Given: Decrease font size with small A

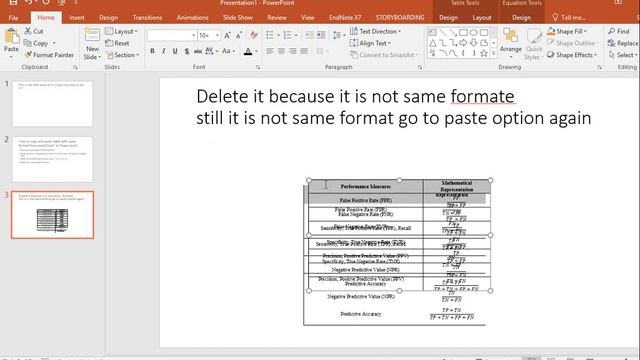Looking at the screenshot, I should tap(239, 36).
